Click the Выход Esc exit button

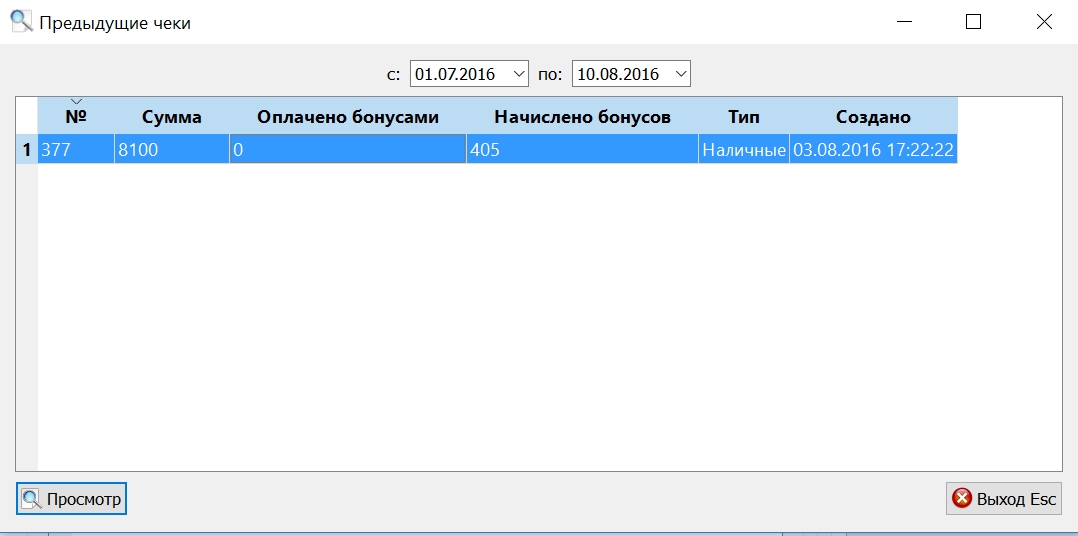click(1004, 499)
